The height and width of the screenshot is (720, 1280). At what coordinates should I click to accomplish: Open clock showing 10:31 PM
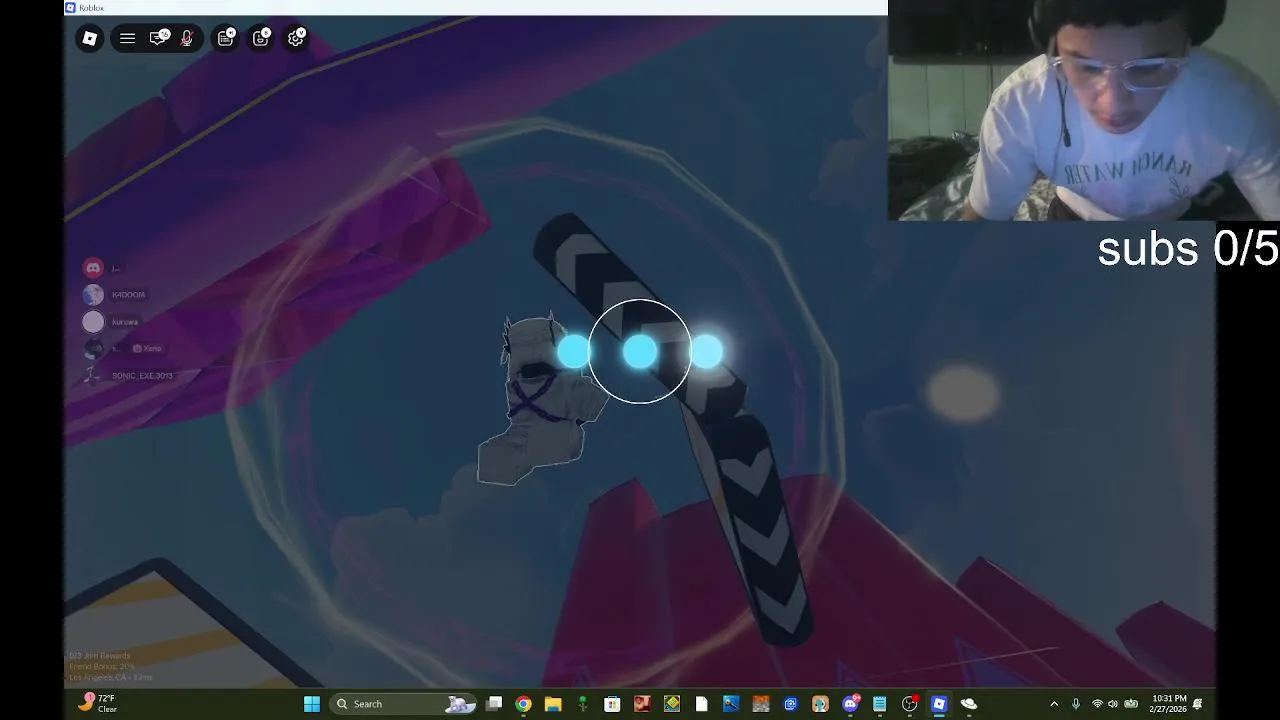(1168, 703)
